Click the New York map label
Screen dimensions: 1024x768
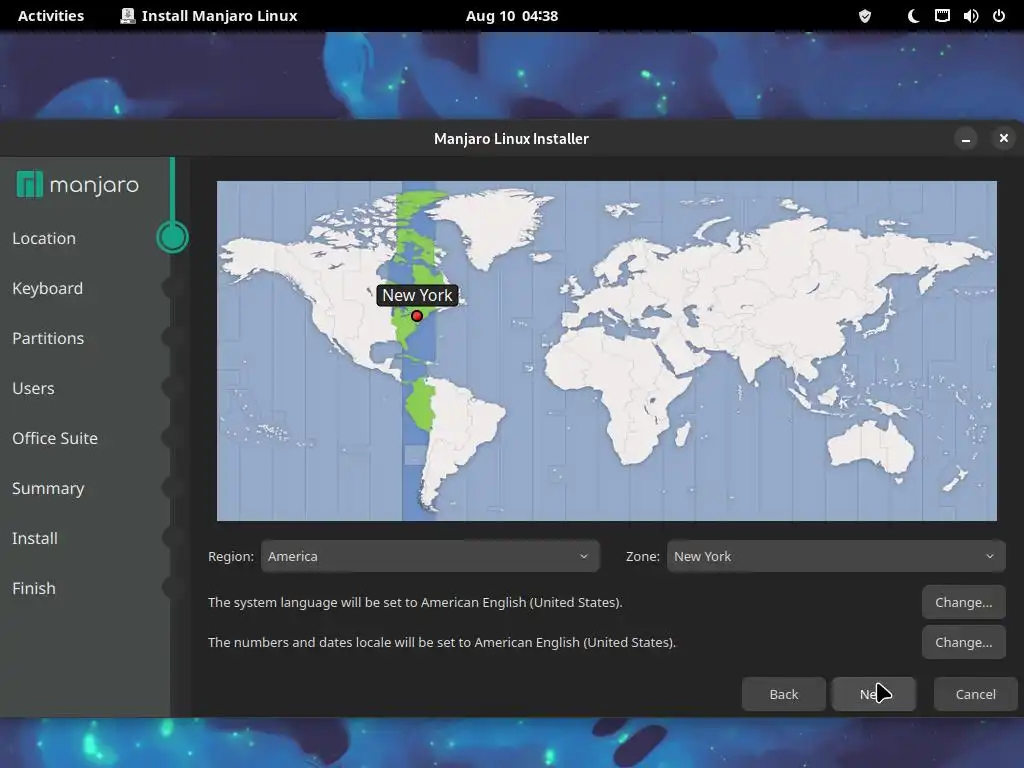point(417,295)
